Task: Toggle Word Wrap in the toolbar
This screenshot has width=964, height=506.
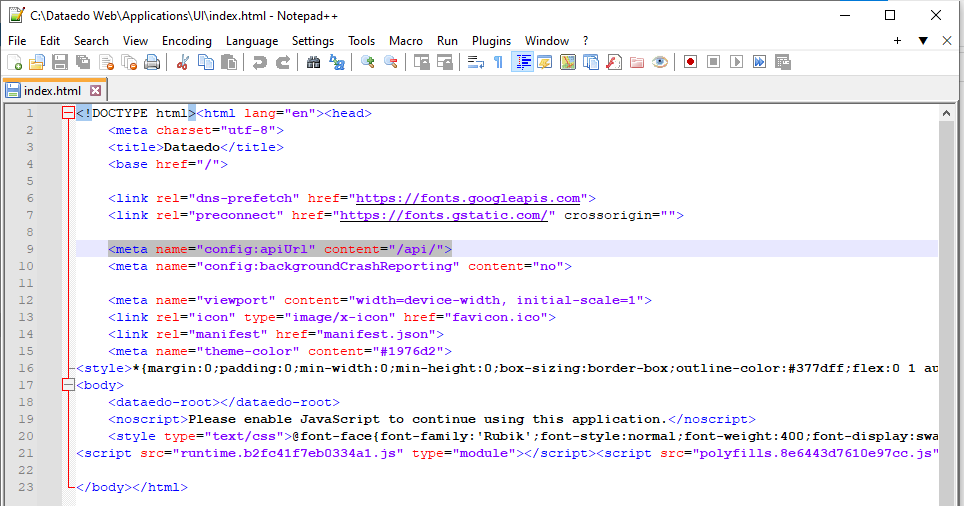Action: [x=475, y=62]
